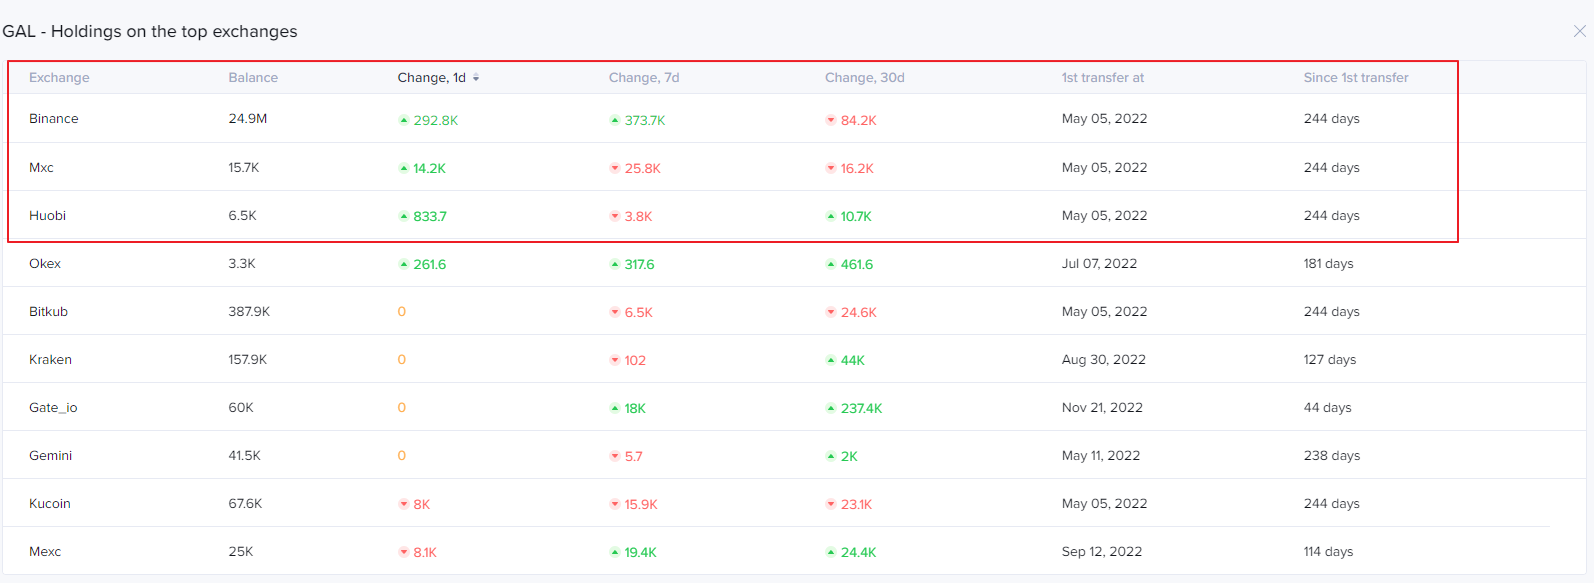
Task: Select Kucoin exchange name
Action: [x=50, y=503]
